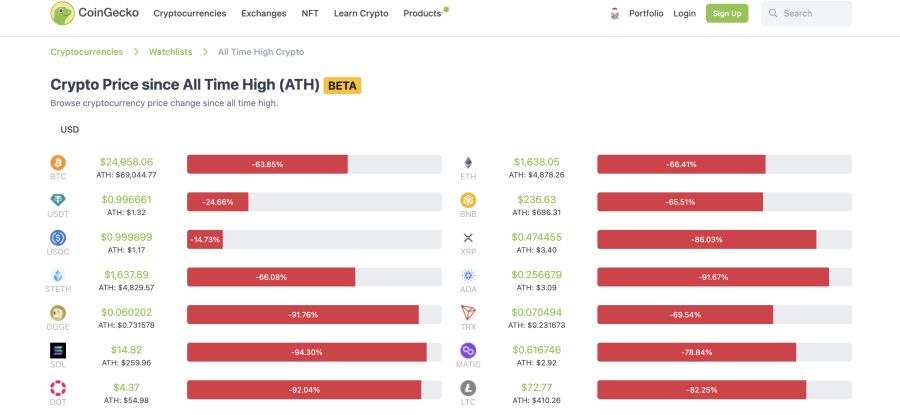Click the TRX price $0.070494
This screenshot has height=415, width=900.
coord(537,312)
